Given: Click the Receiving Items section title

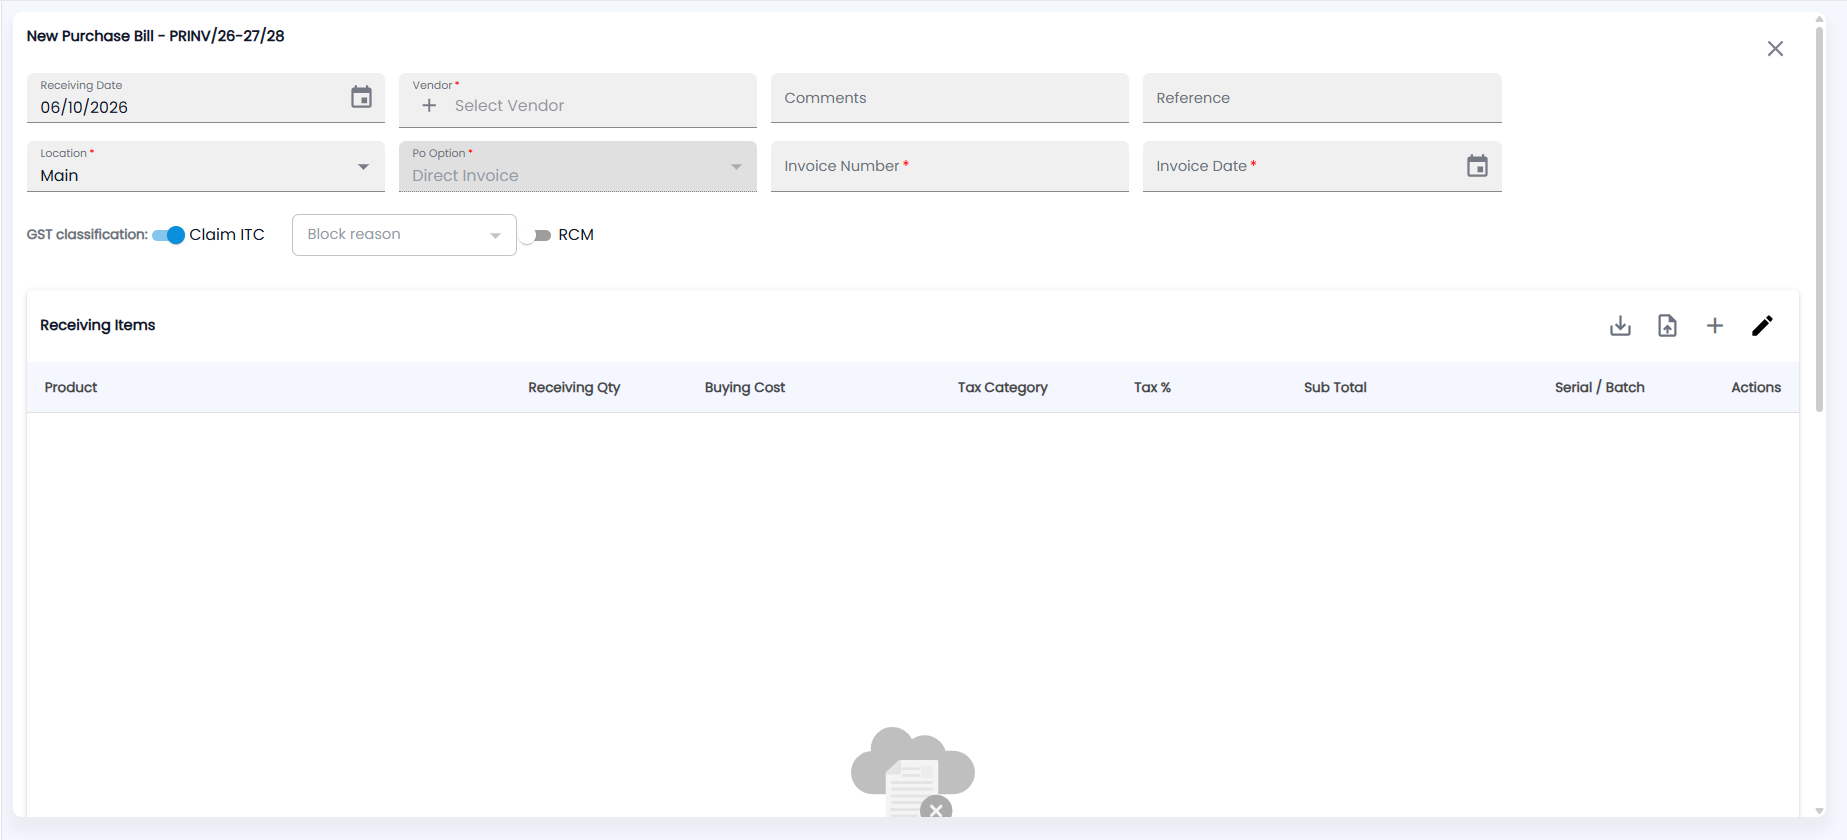Looking at the screenshot, I should (98, 325).
